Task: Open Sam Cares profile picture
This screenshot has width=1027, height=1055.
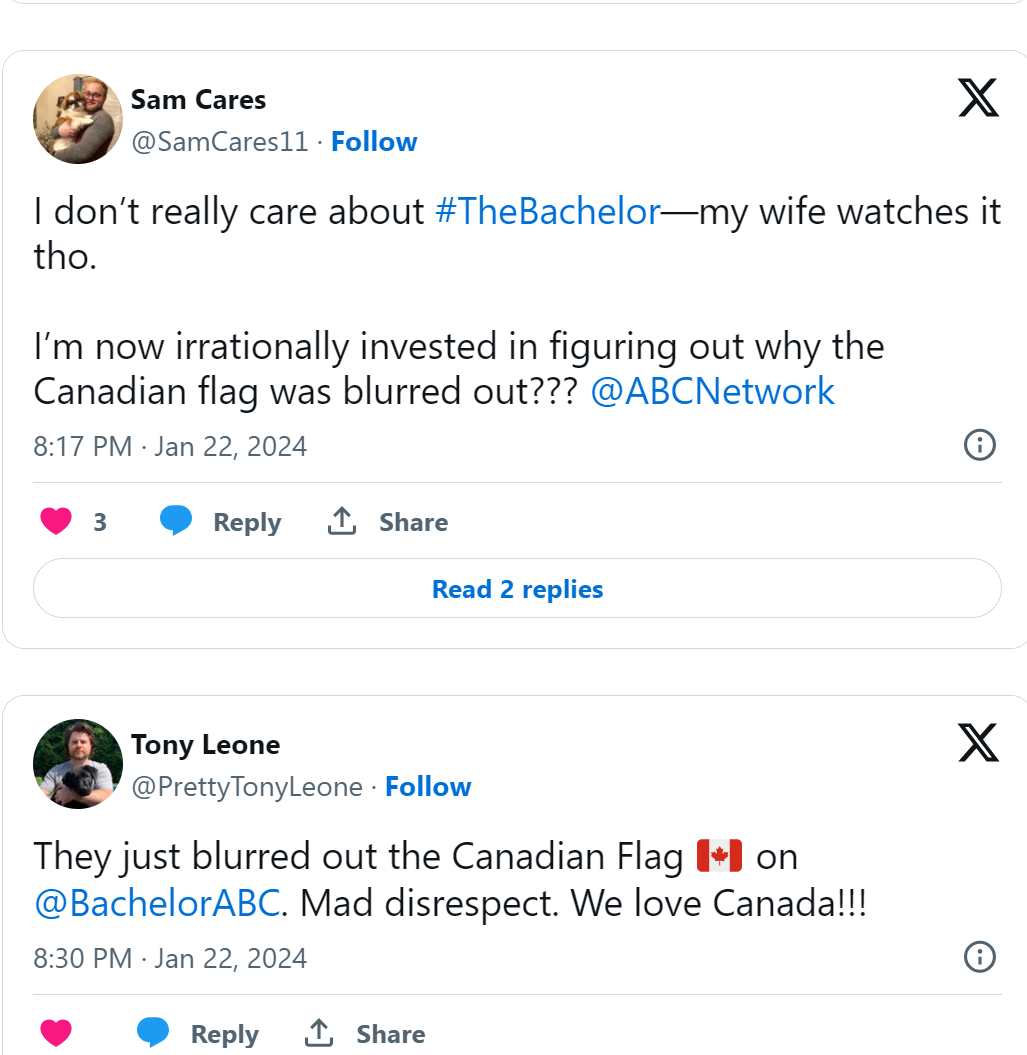Action: coord(78,119)
